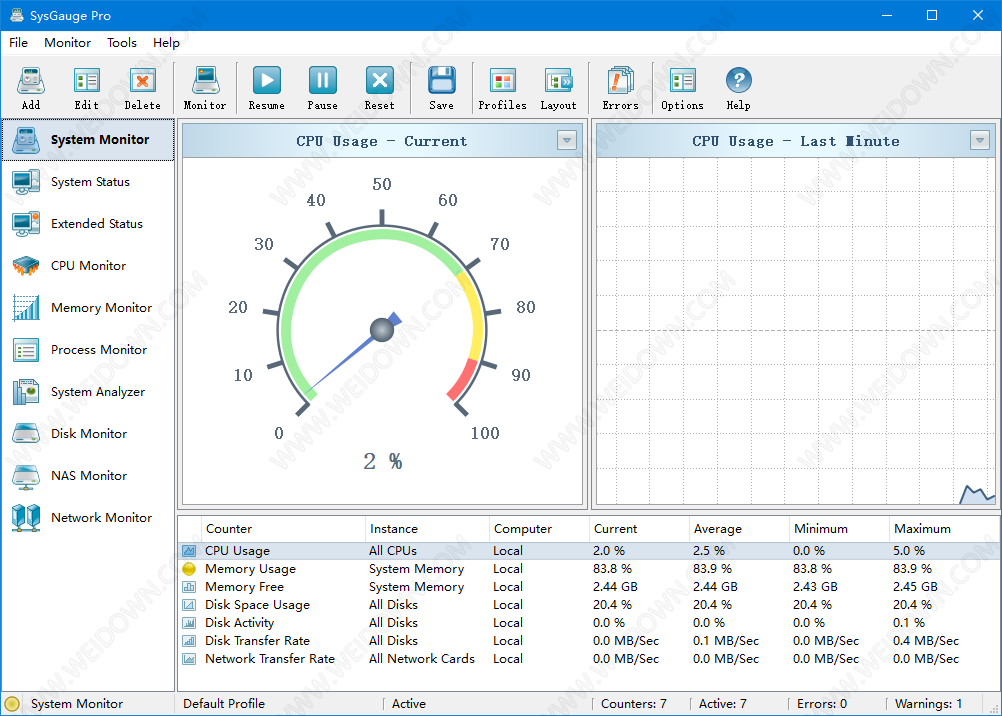Image resolution: width=1002 pixels, height=716 pixels.
Task: Click 'Errors: 0' in the status bar
Action: [x=822, y=704]
